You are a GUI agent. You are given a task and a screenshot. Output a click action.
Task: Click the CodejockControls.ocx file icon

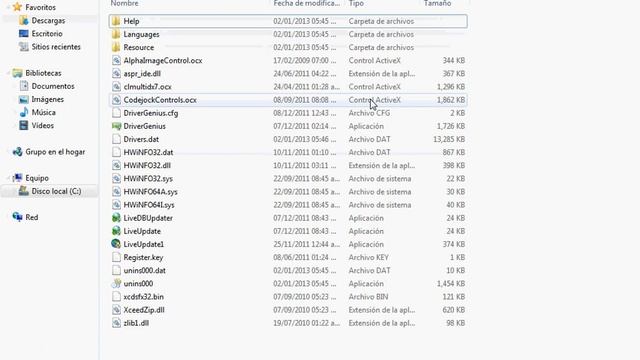point(116,100)
